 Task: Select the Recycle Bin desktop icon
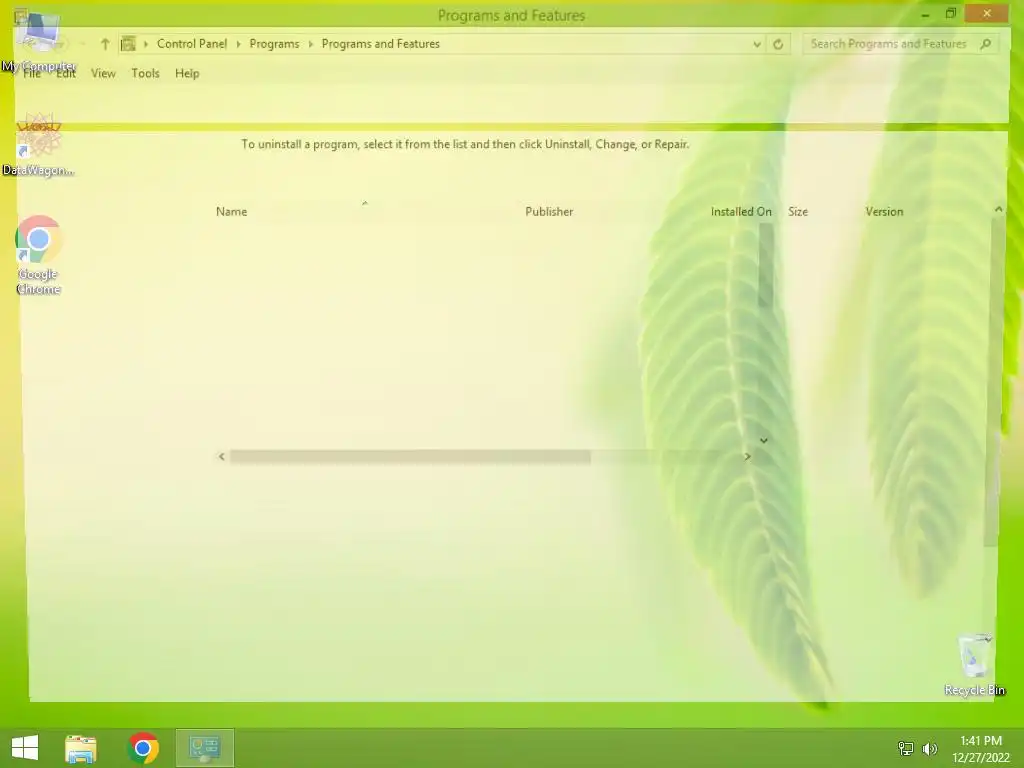pos(974,665)
